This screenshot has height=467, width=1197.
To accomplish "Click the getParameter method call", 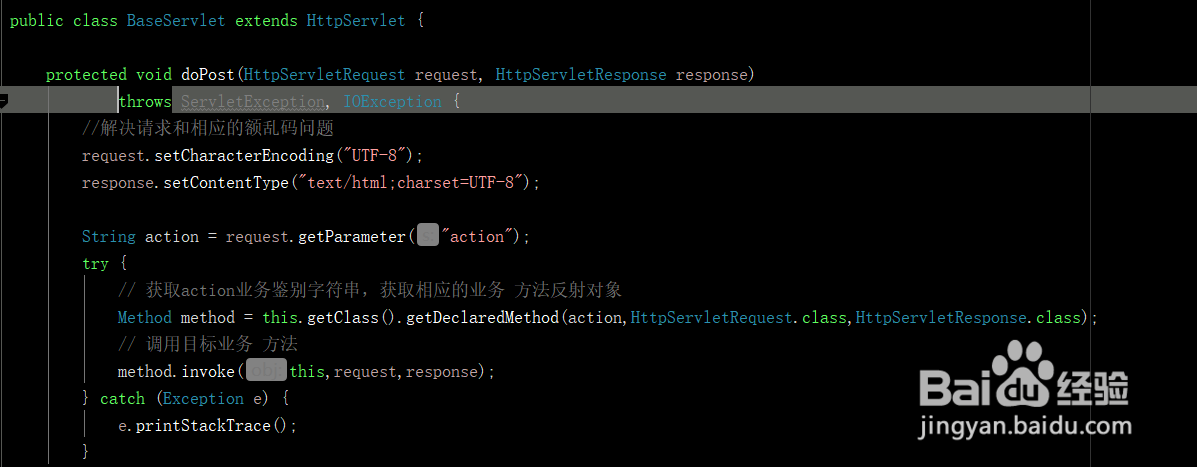I will coord(351,237).
